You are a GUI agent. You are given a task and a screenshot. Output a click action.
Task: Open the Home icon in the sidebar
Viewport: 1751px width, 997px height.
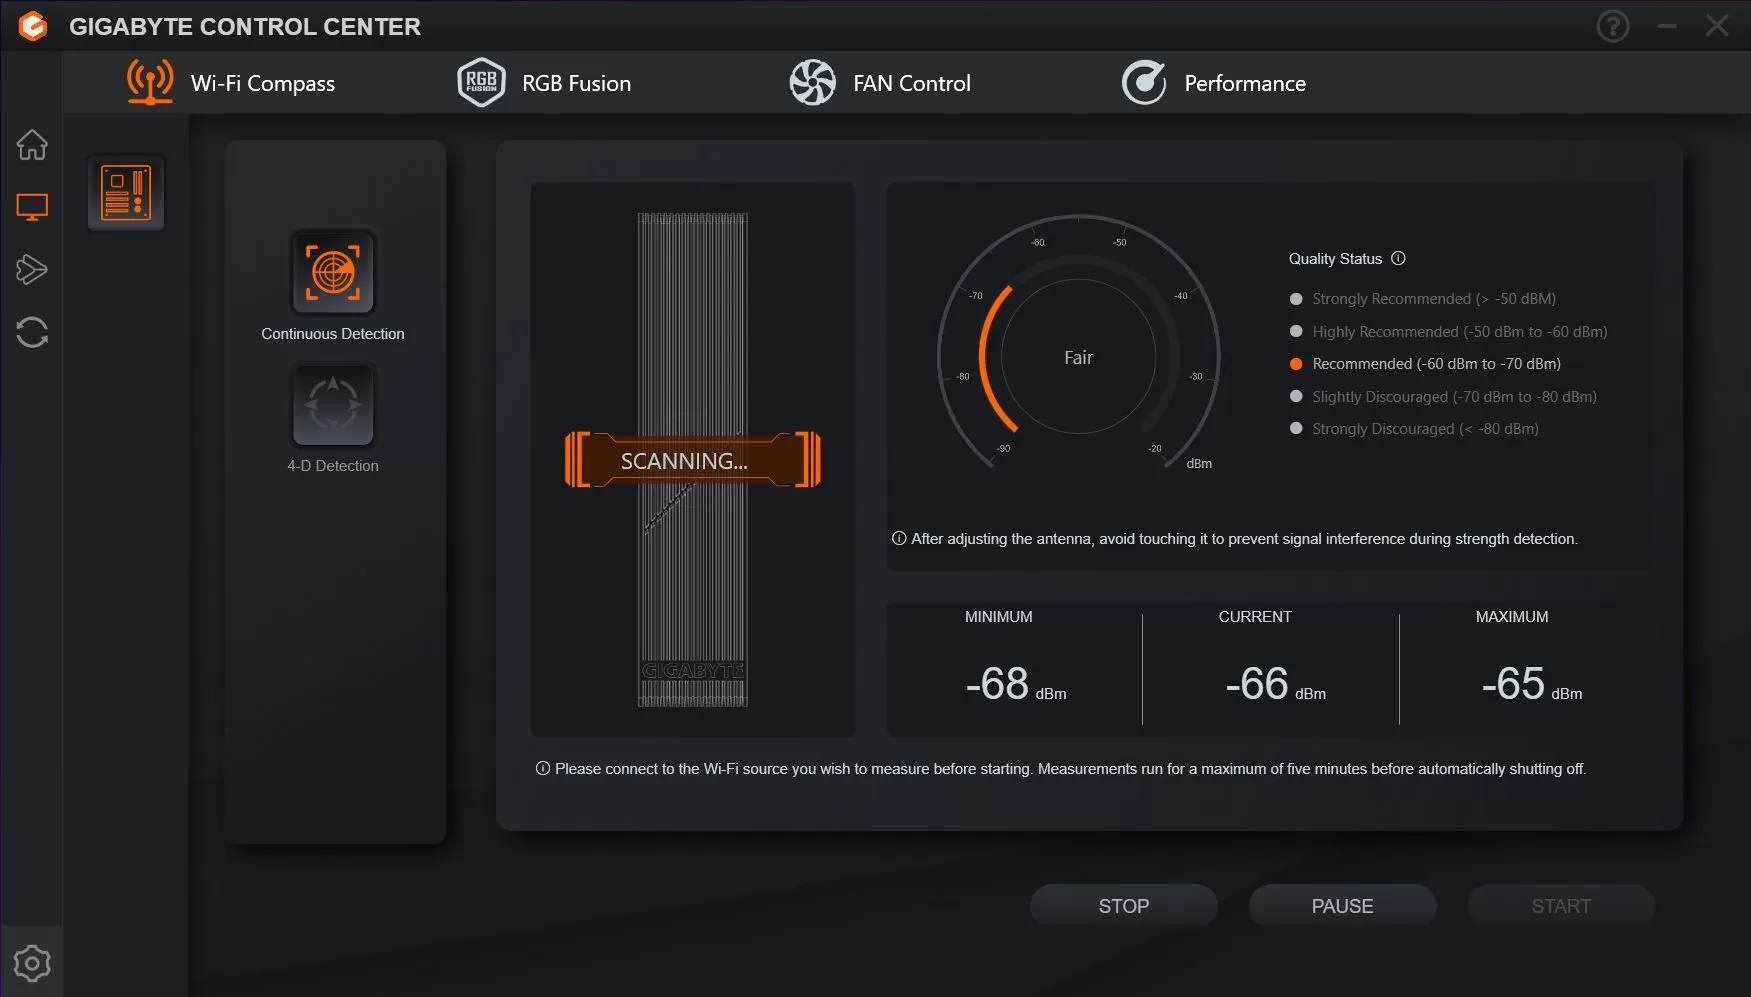pyautogui.click(x=32, y=145)
